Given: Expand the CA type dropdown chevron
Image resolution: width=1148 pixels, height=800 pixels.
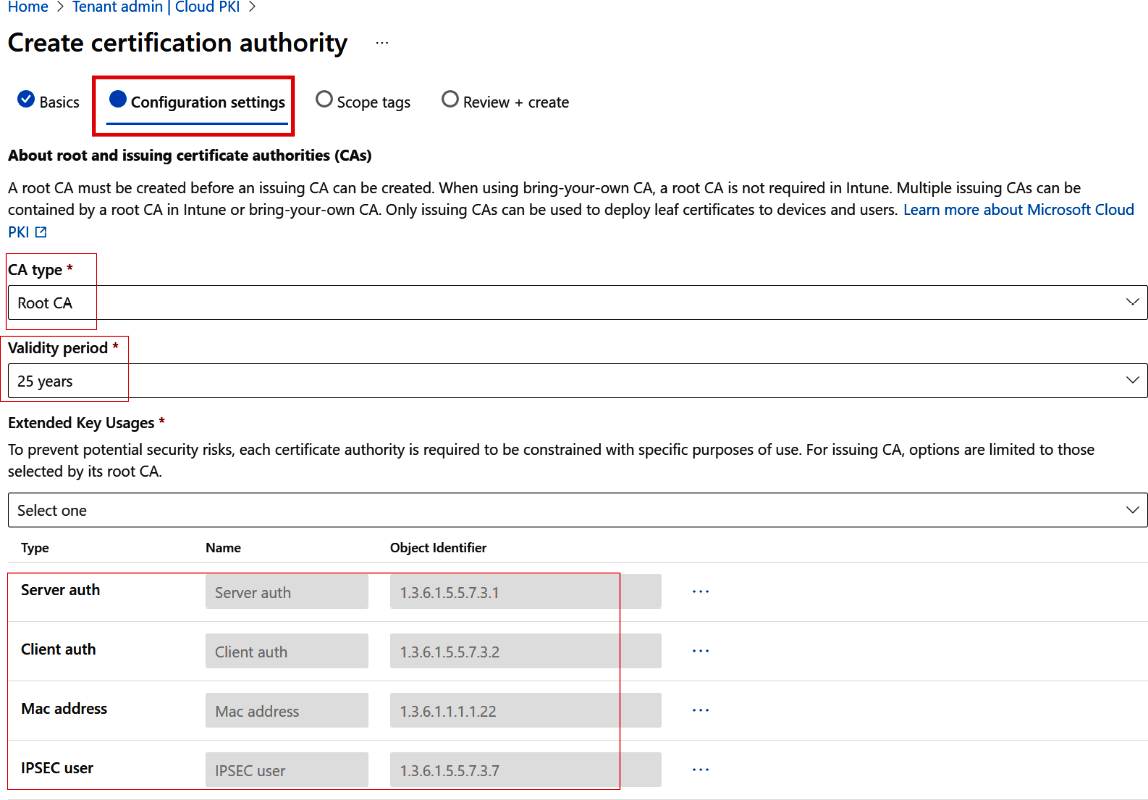Looking at the screenshot, I should 1132,302.
